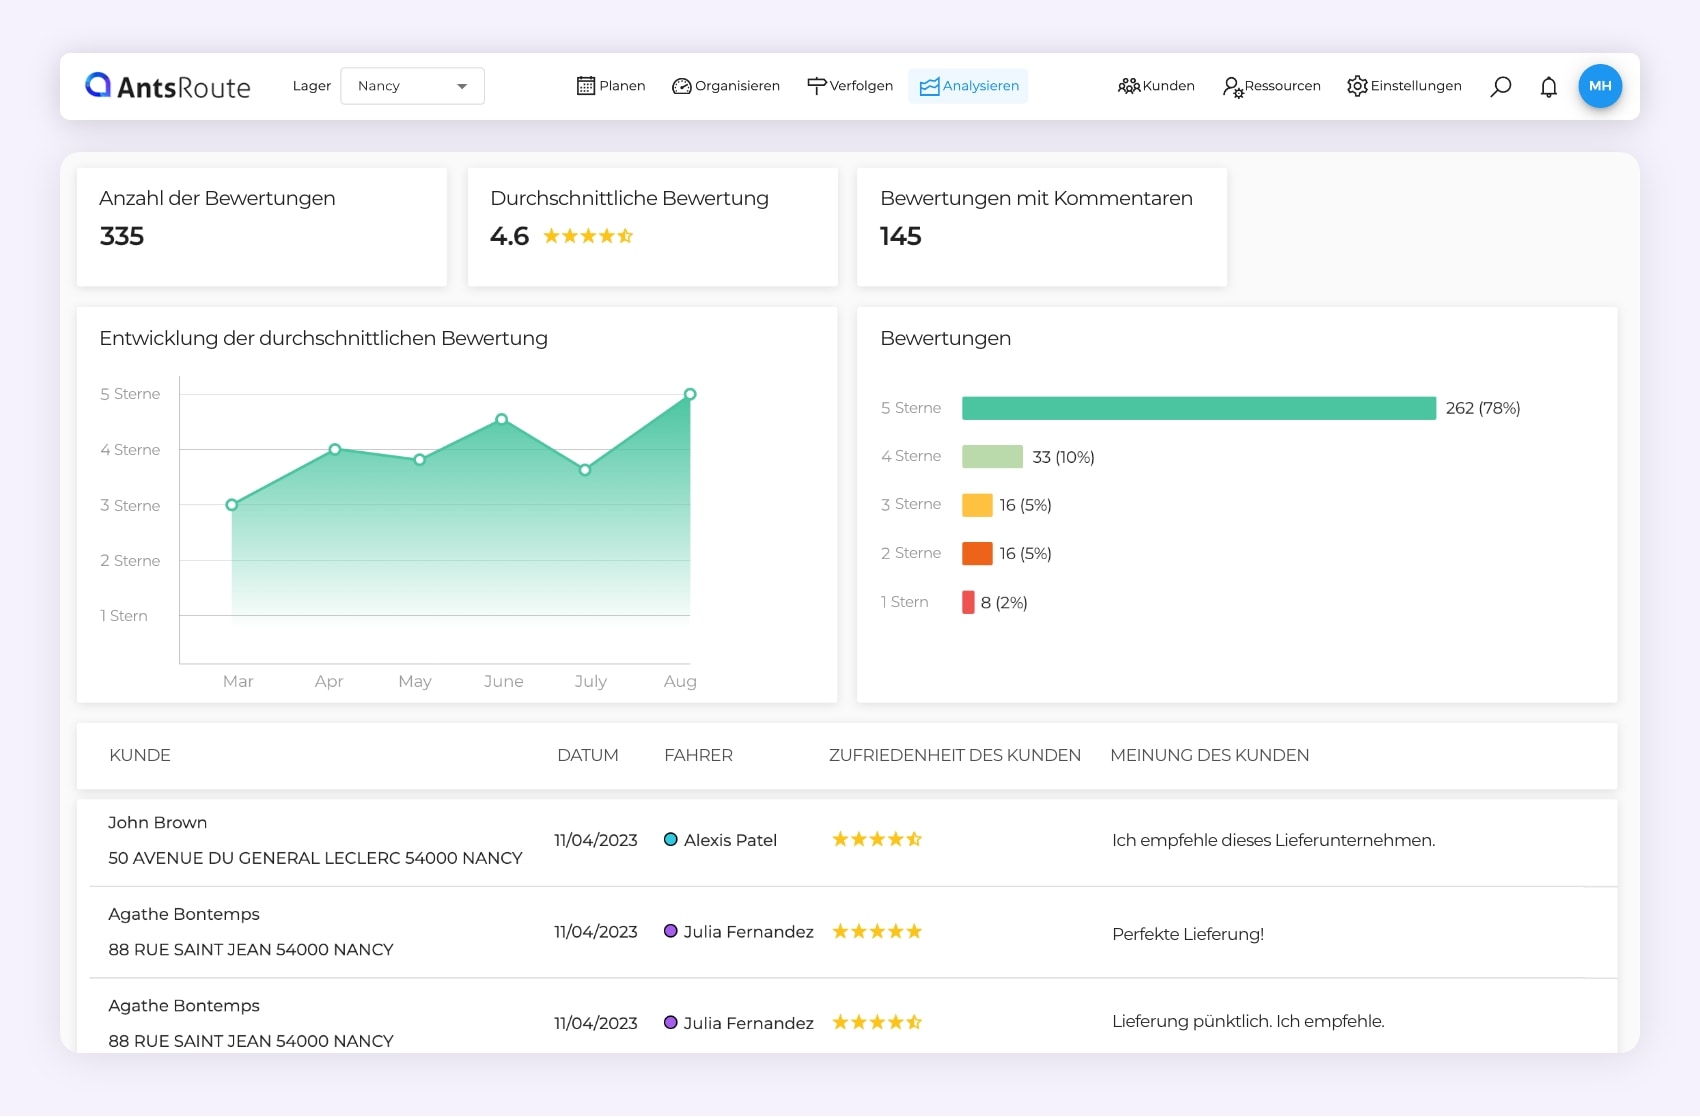Open the search magnifier icon
This screenshot has height=1117, width=1700.
click(x=1500, y=87)
